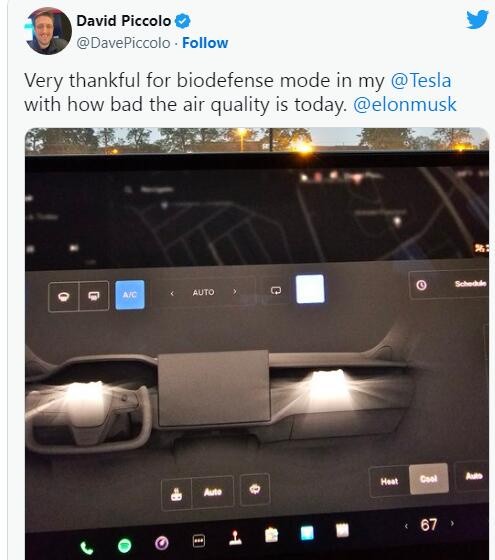The width and height of the screenshot is (495, 560).
Task: Tap the Schedule button with clock
Action: pyautogui.click(x=451, y=285)
